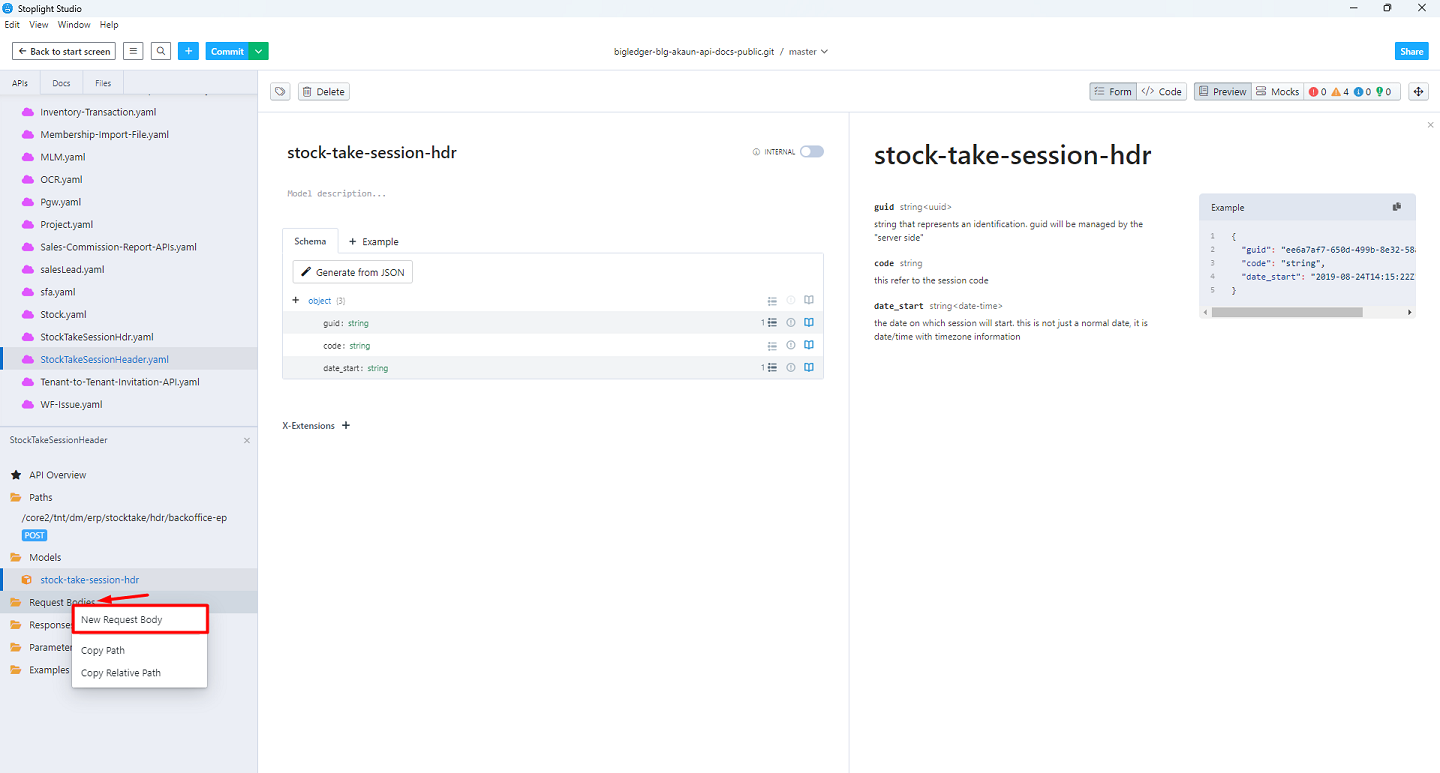The image size is (1440, 773).
Task: Click the hamburger sidebar icon in toolbar
Action: click(133, 51)
